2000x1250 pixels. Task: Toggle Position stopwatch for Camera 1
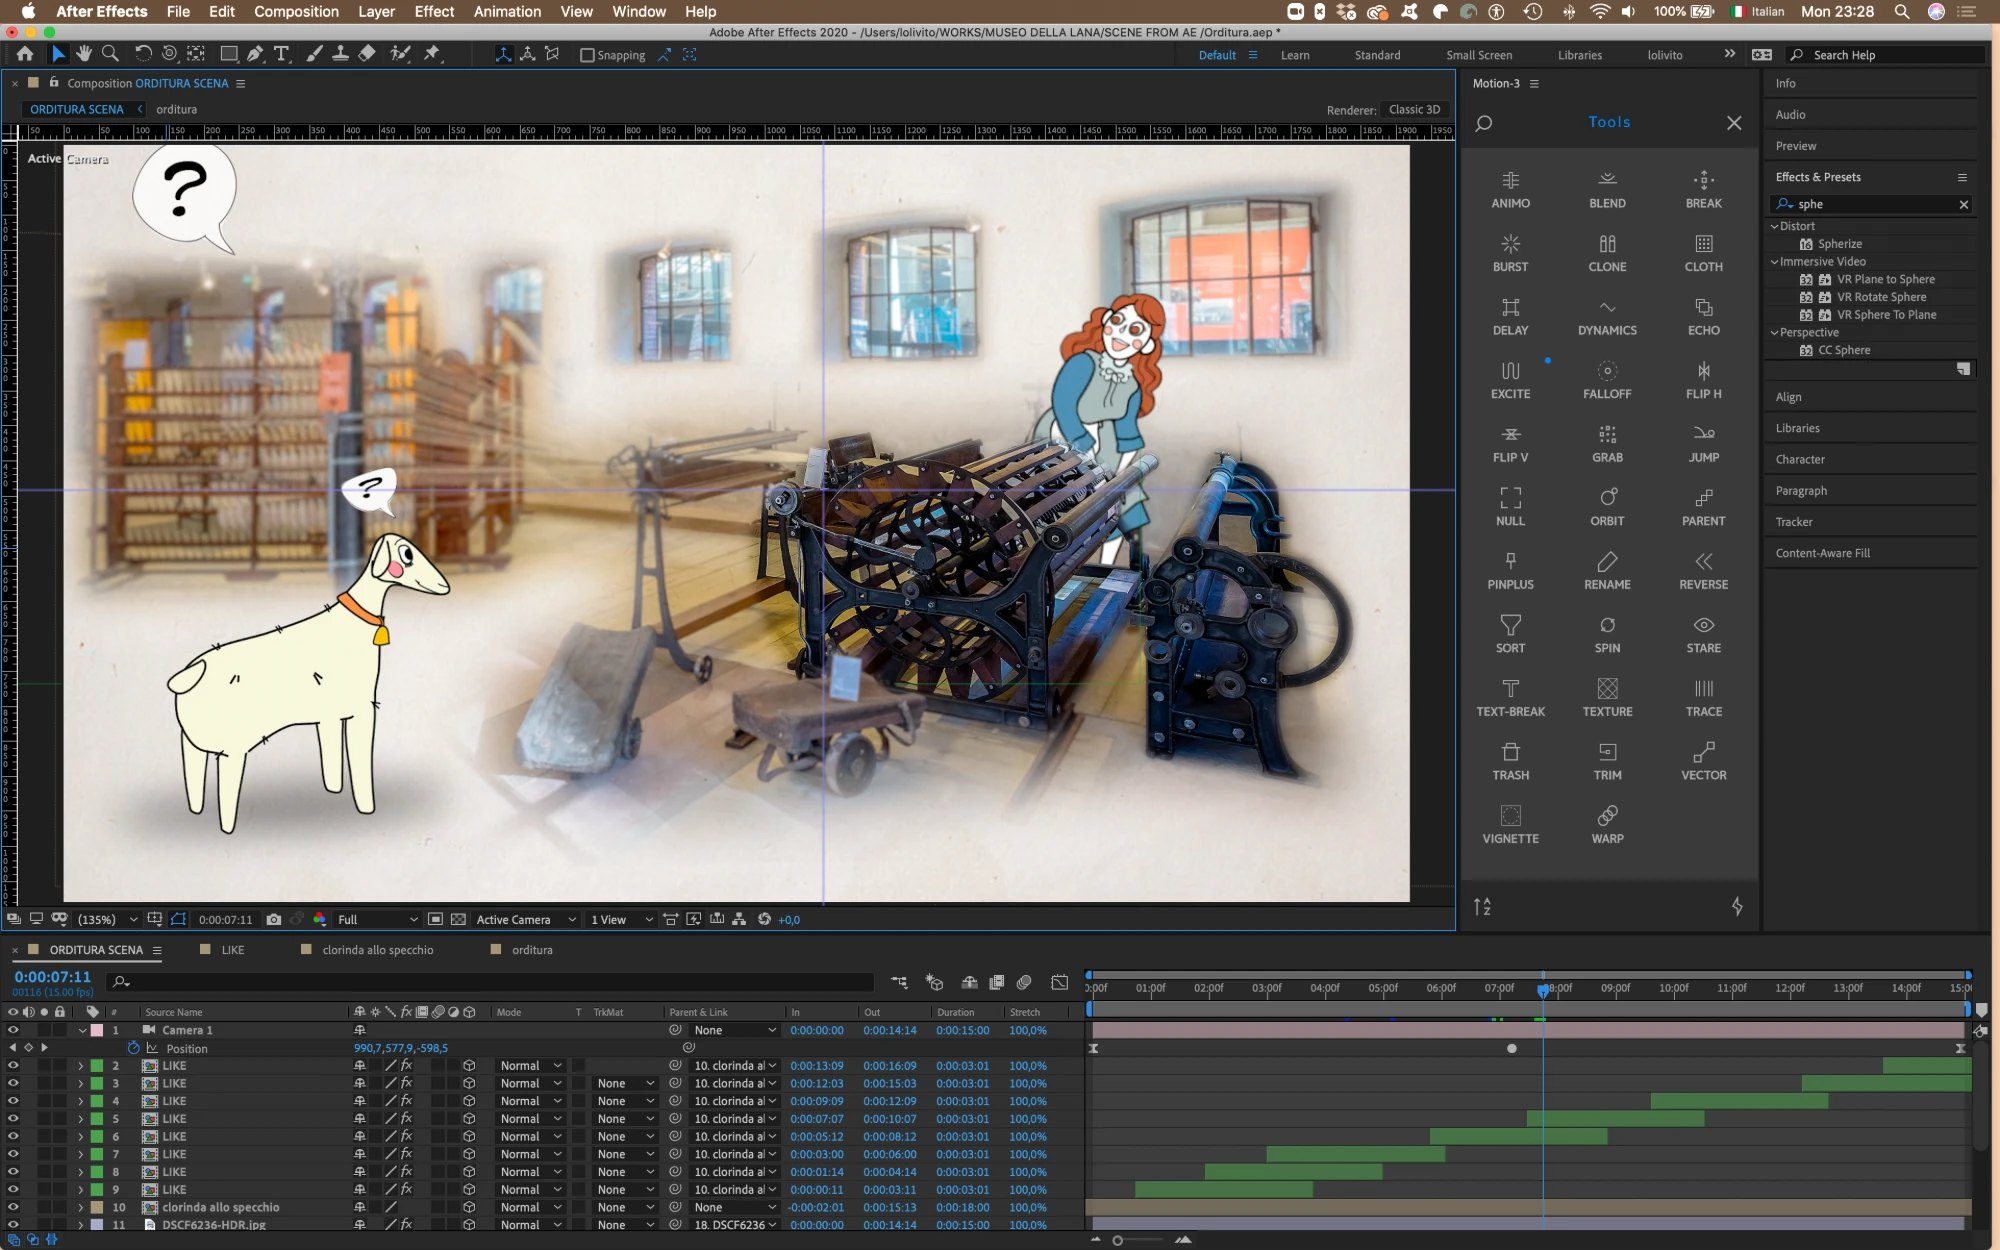(133, 1048)
